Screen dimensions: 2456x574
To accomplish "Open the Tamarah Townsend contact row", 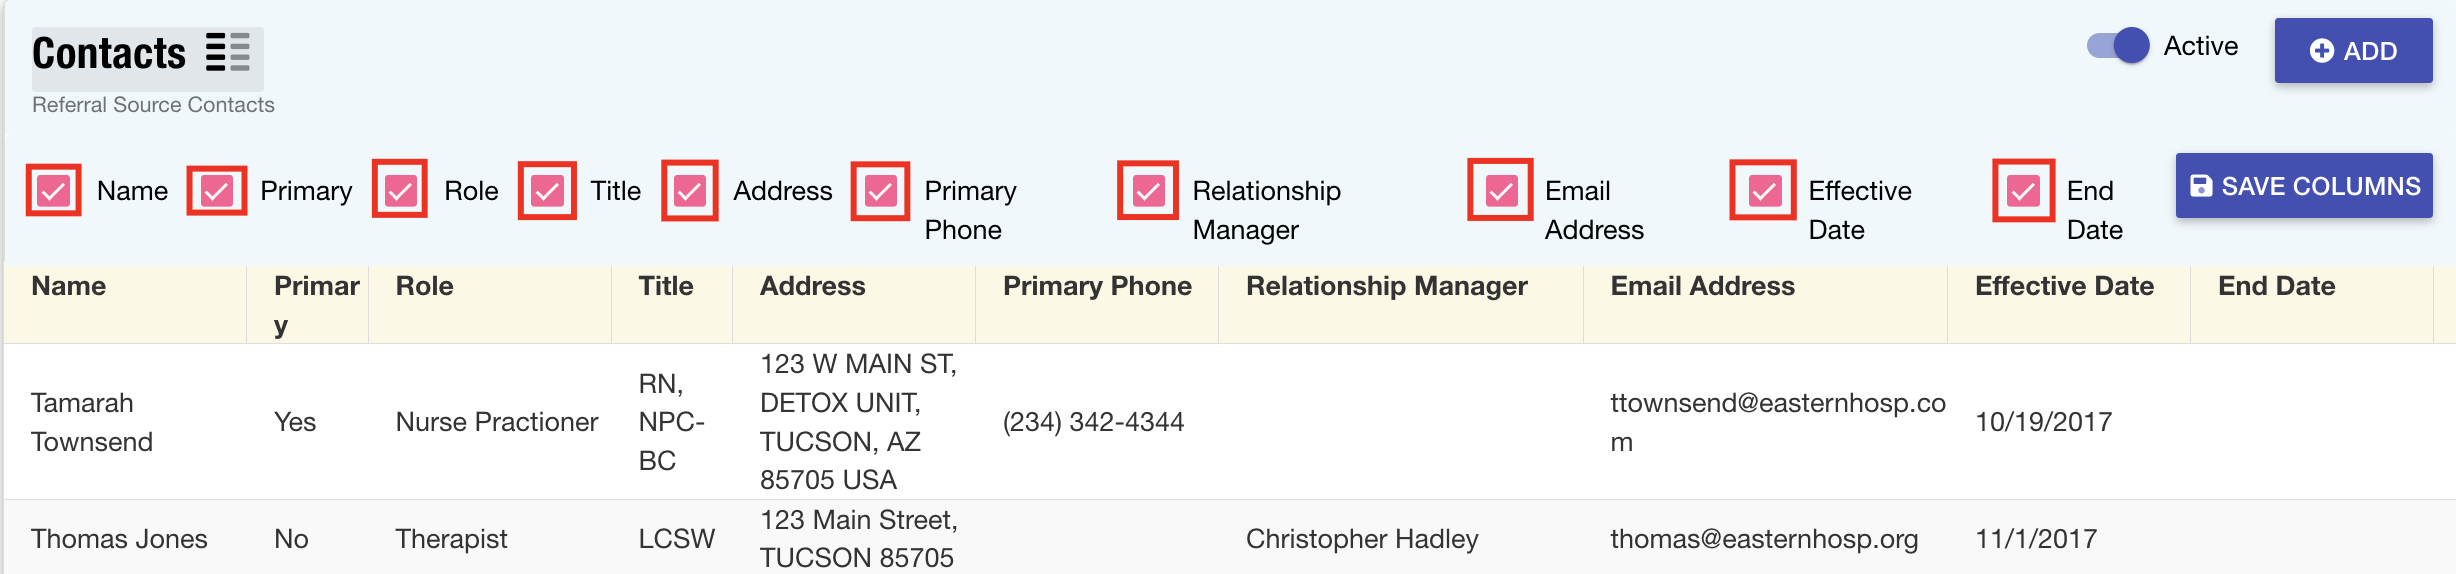I will (x=92, y=422).
